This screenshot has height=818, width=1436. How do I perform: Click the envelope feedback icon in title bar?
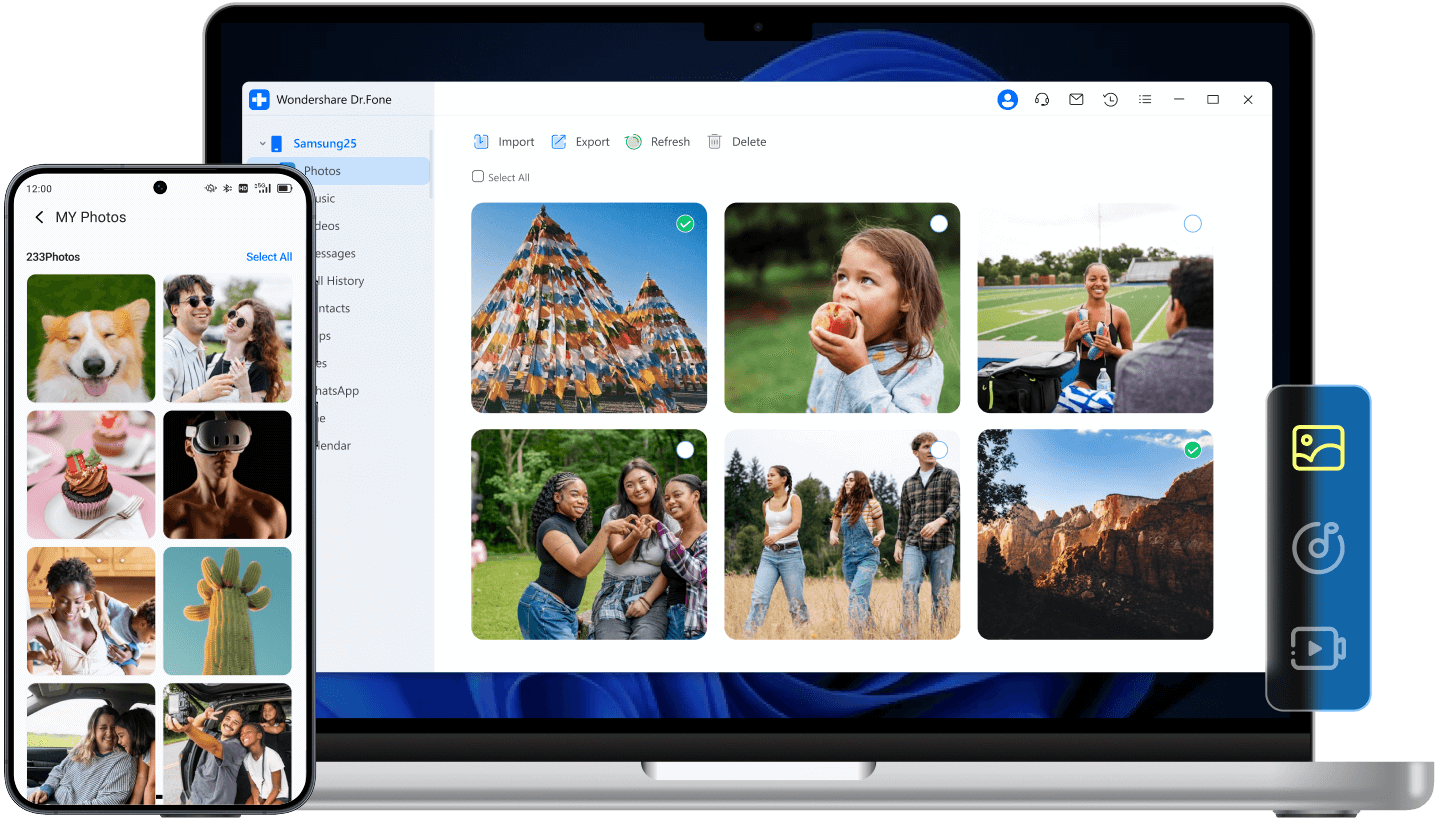pos(1076,100)
